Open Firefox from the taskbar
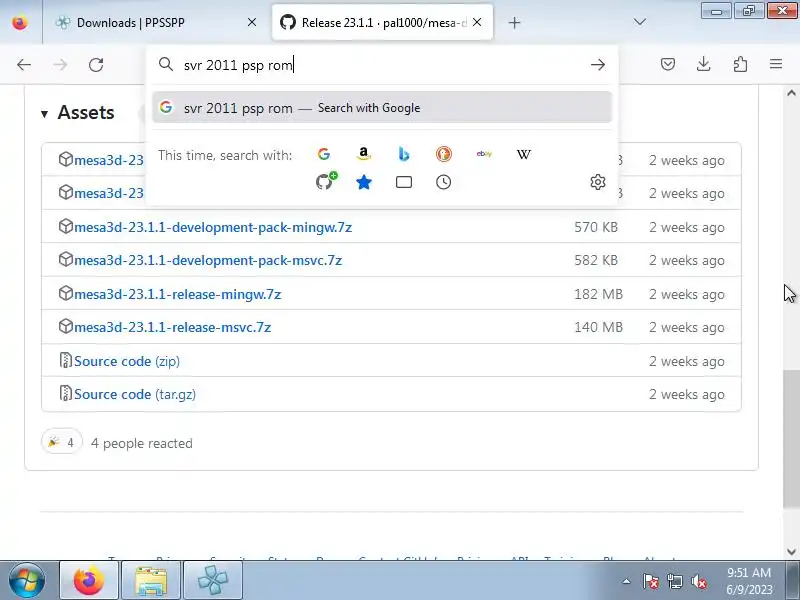This screenshot has height=600, width=800. (89, 580)
